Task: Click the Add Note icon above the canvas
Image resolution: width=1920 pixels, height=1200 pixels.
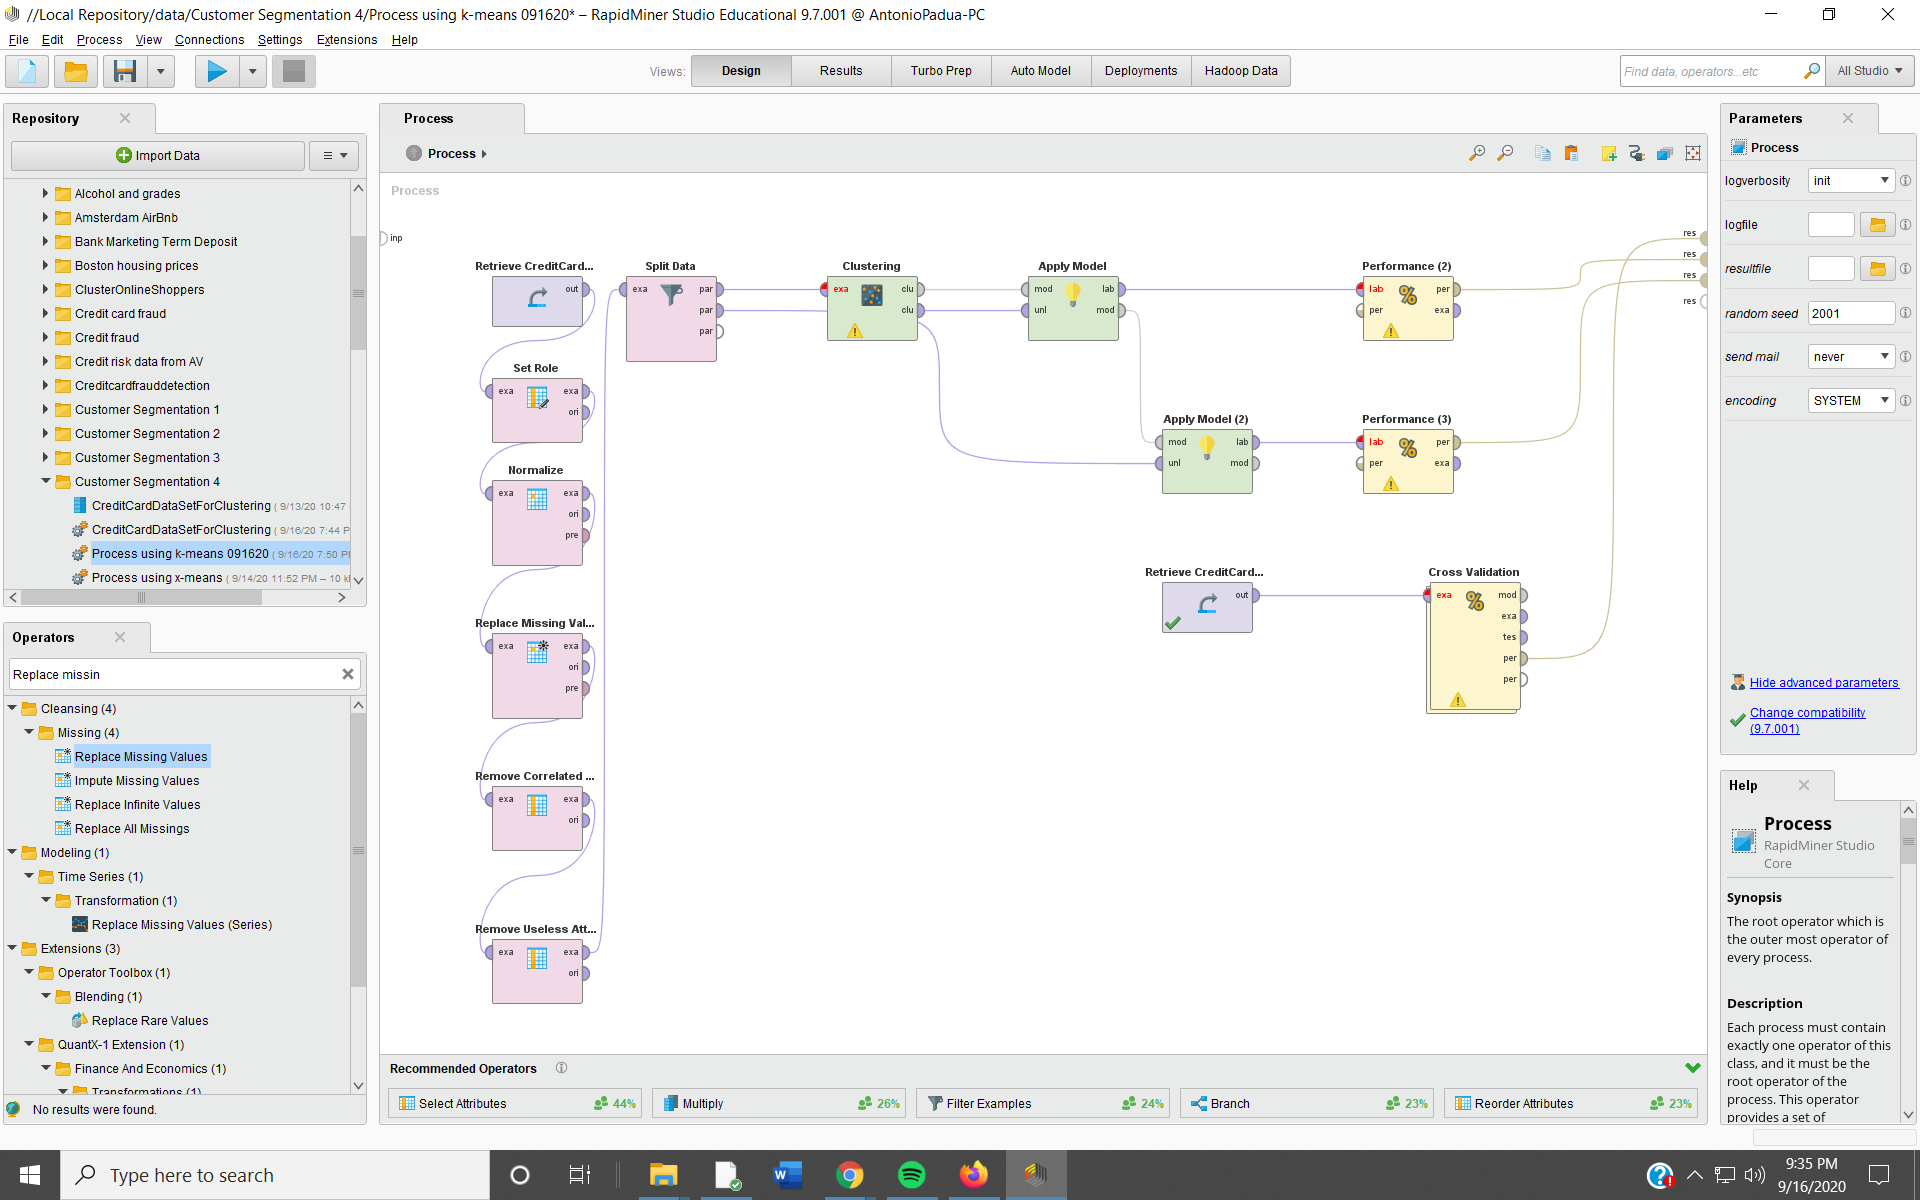Action: 1609,153
